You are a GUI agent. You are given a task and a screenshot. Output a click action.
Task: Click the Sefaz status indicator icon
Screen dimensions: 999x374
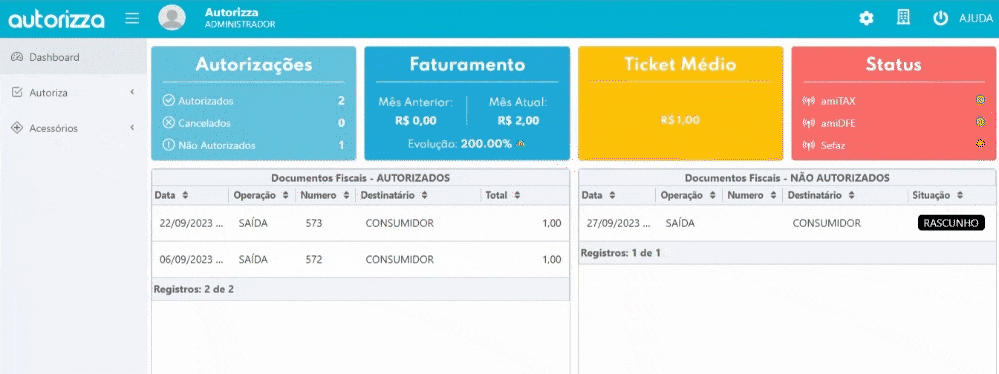981,144
